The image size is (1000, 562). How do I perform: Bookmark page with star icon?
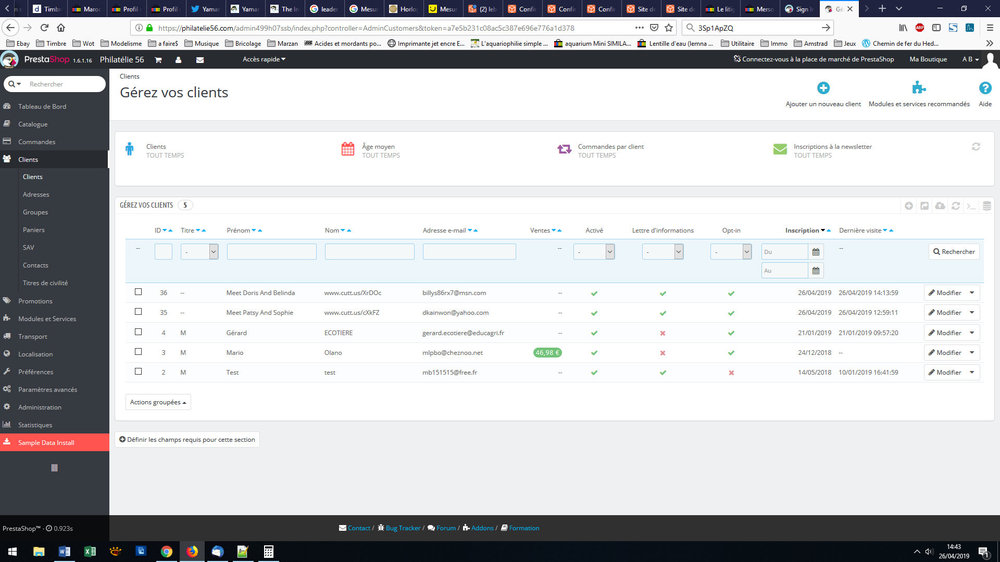click(668, 28)
